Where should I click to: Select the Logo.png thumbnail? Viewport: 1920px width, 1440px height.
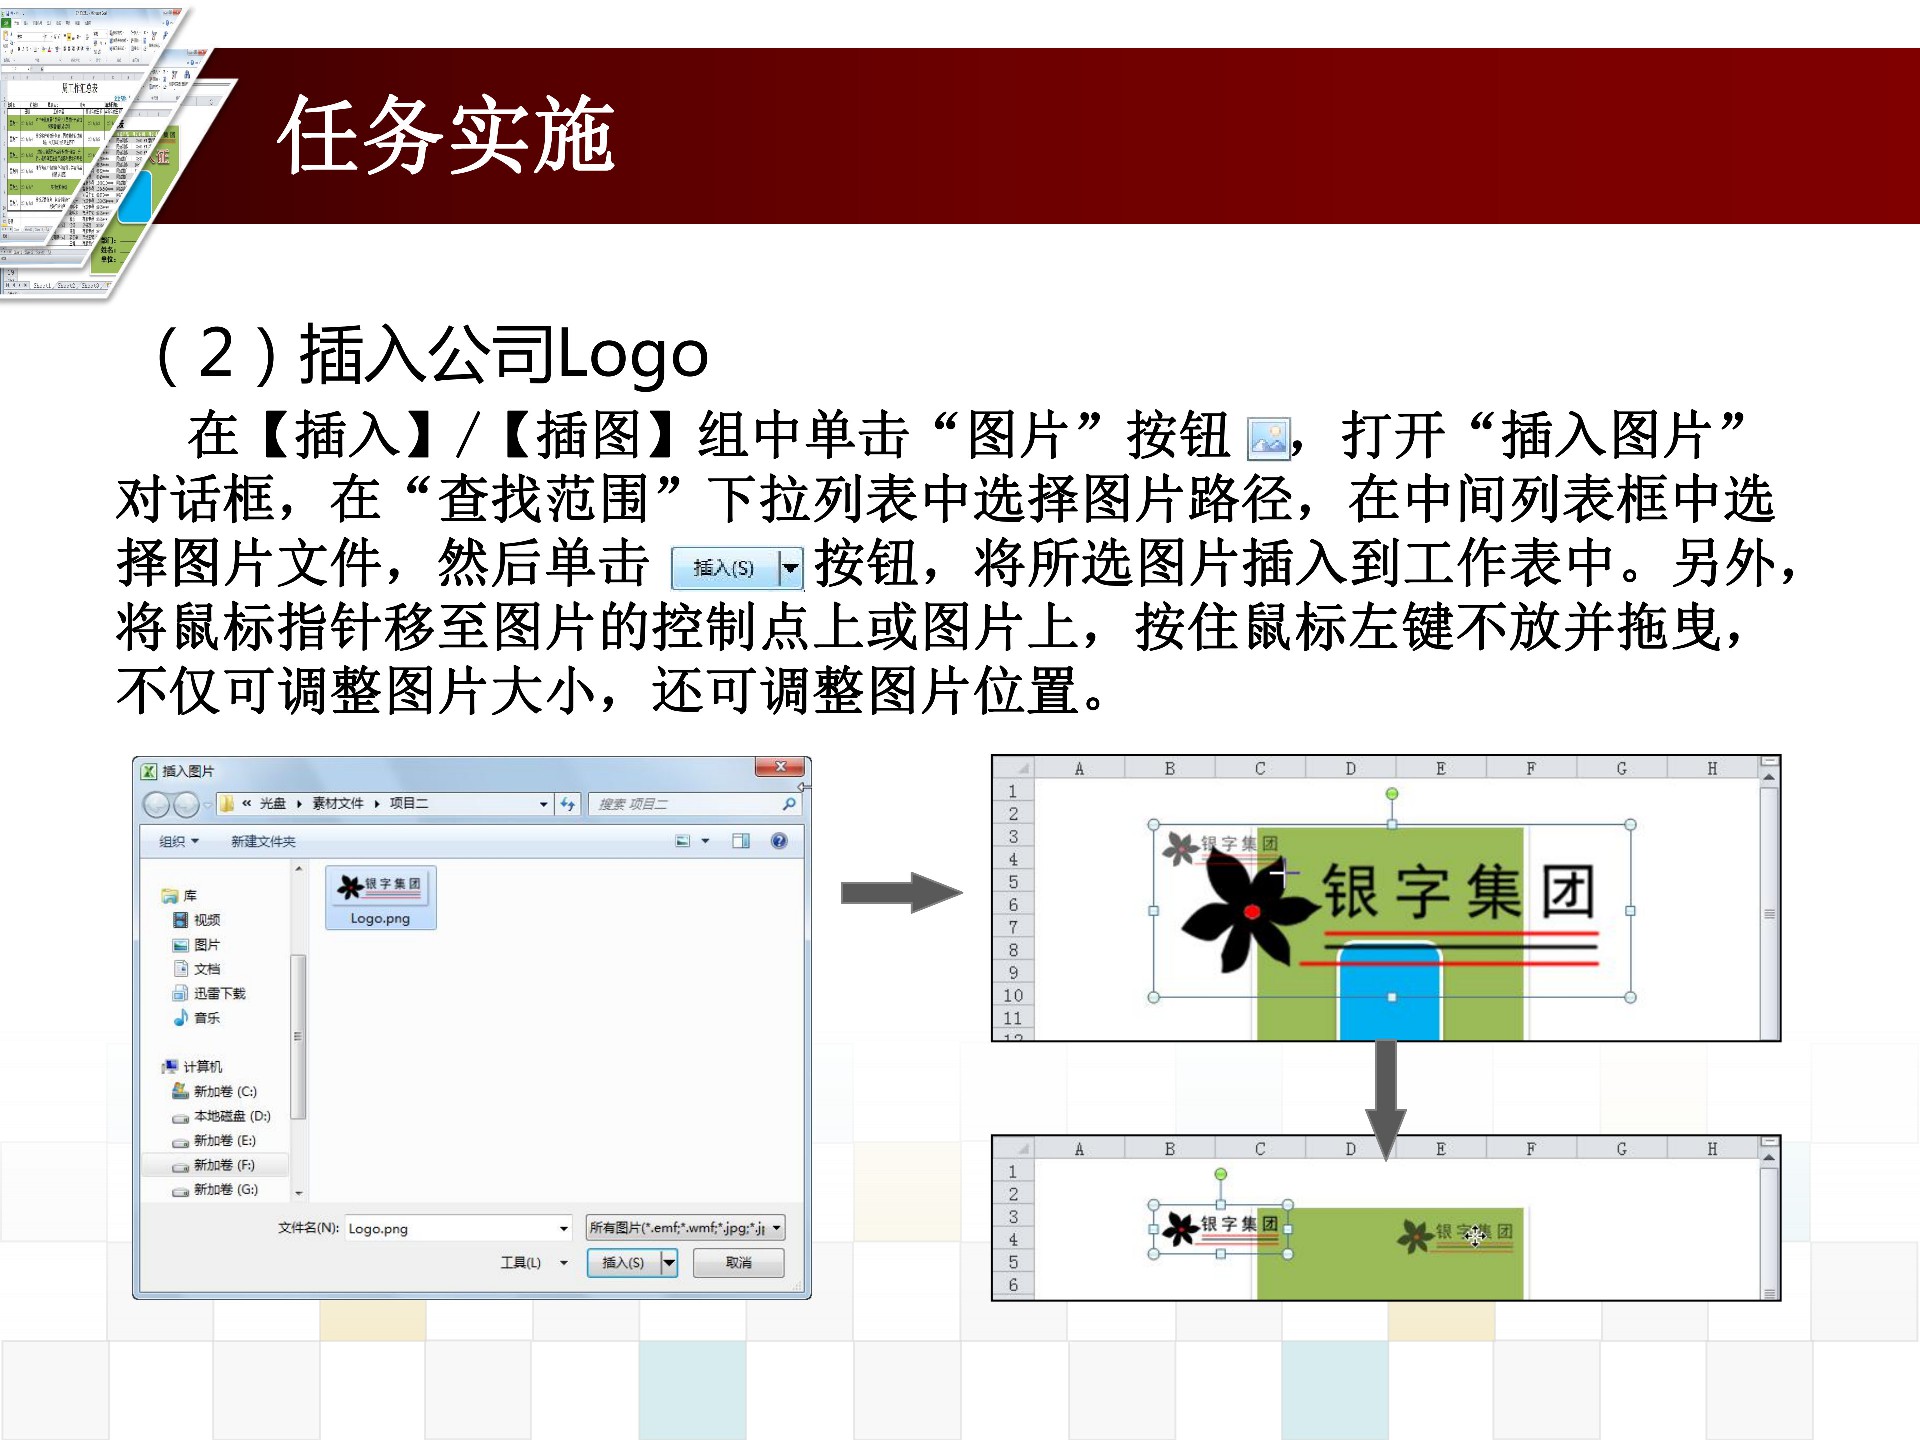point(380,898)
